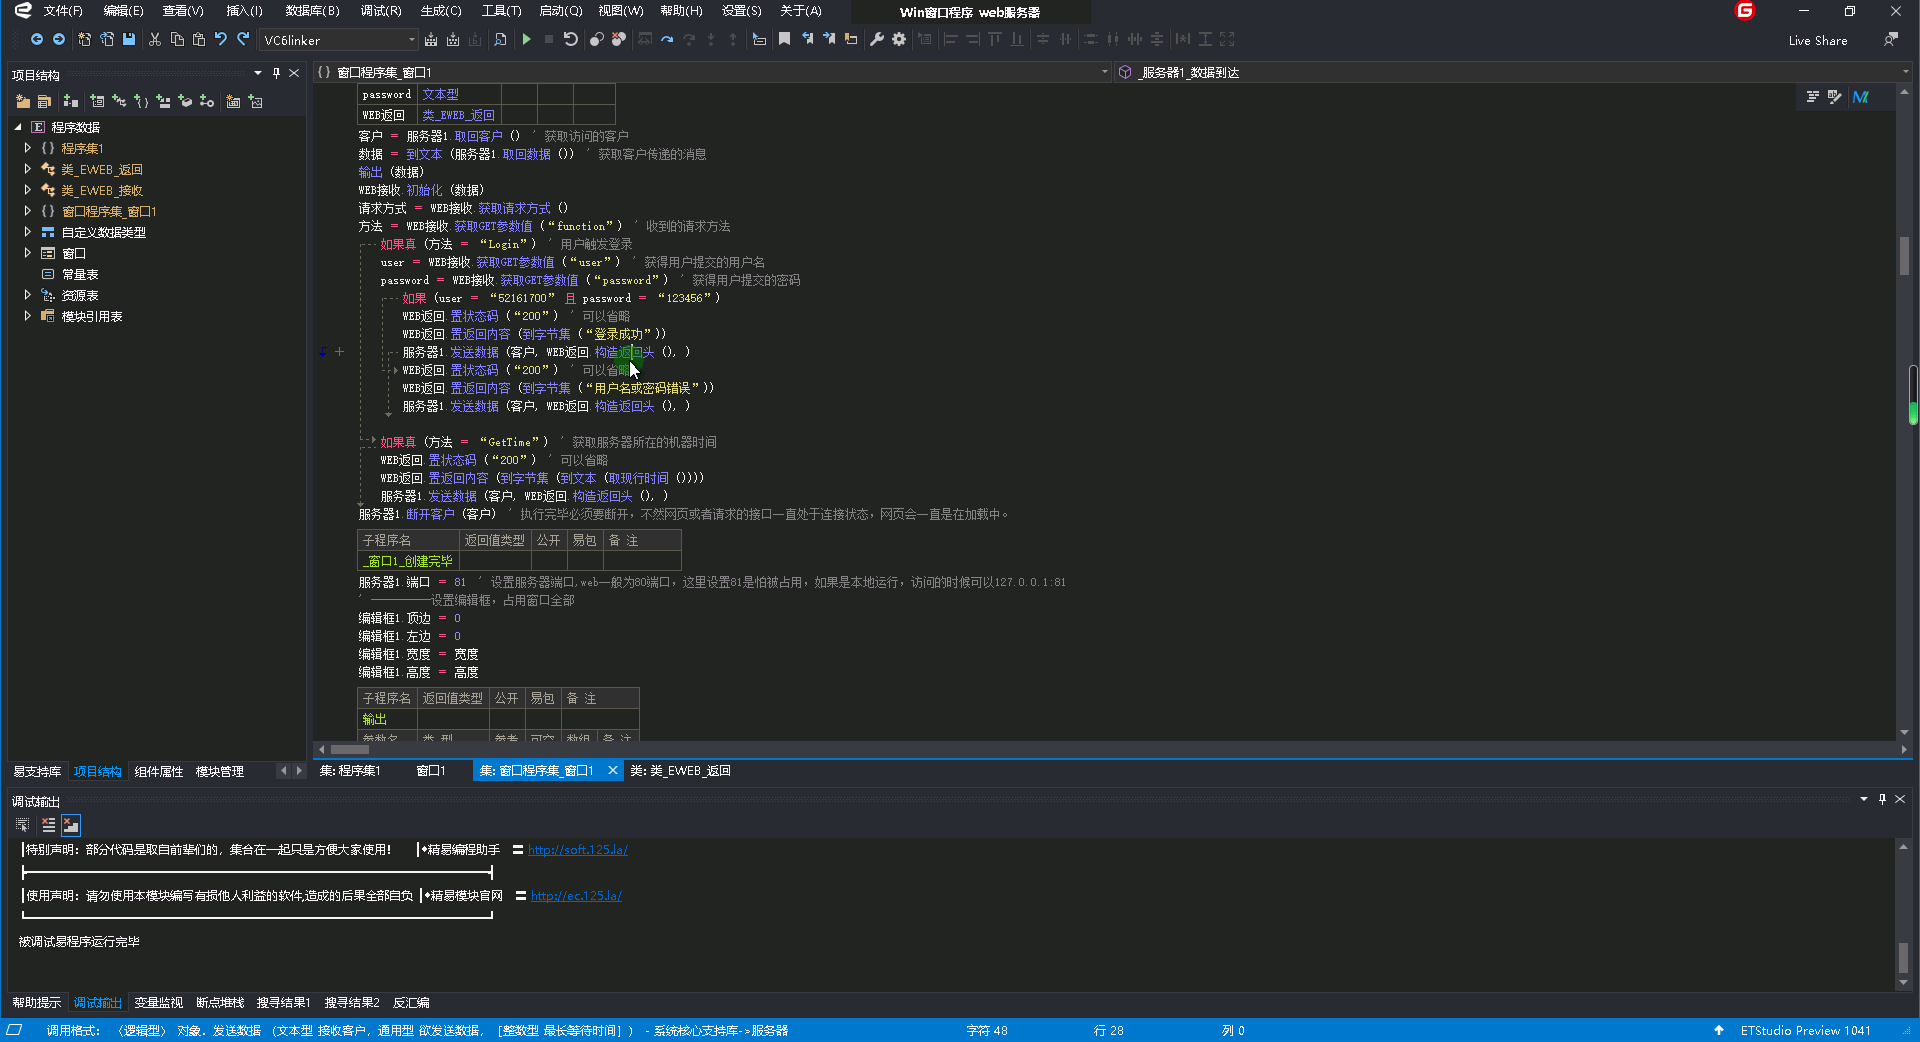1920x1042 pixels.
Task: Expand the 窗口程序集_窗口1 tree node
Action: [x=28, y=211]
